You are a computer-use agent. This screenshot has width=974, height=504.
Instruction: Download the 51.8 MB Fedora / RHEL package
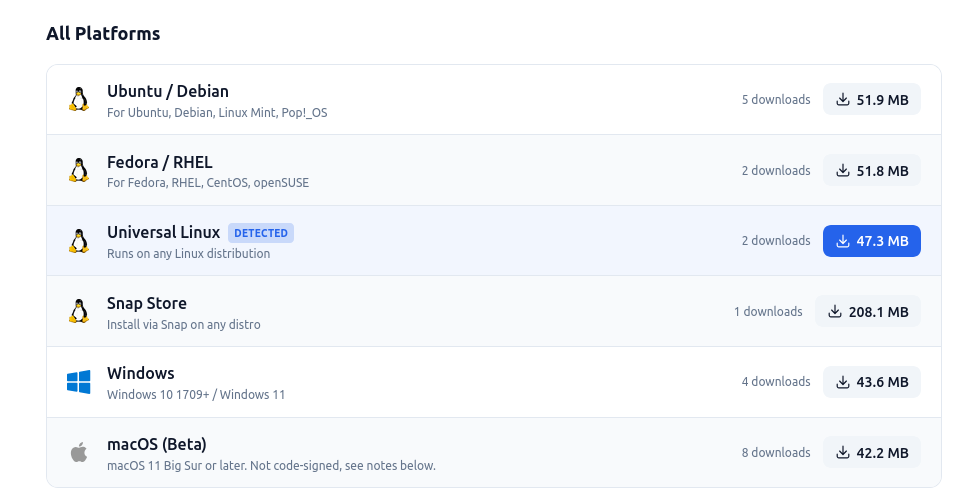[871, 170]
